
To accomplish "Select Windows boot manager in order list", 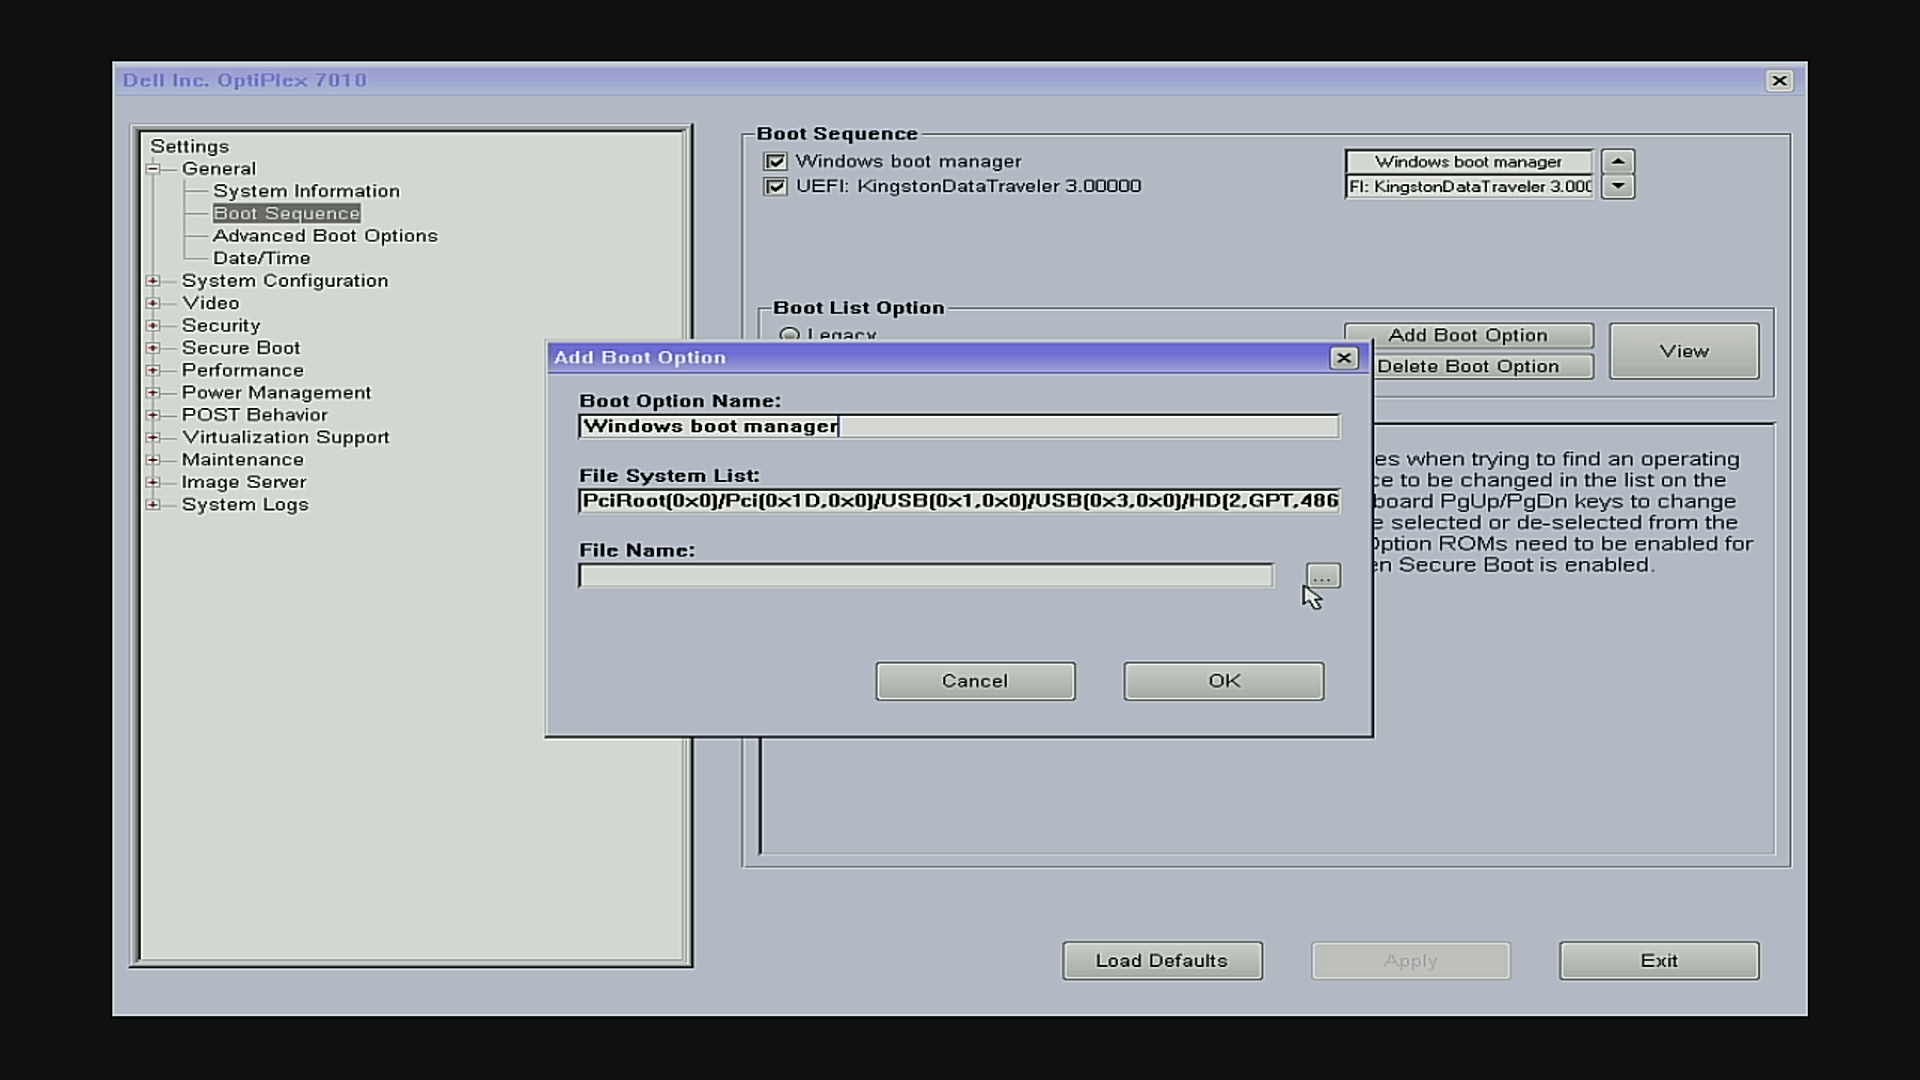I will point(1468,162).
